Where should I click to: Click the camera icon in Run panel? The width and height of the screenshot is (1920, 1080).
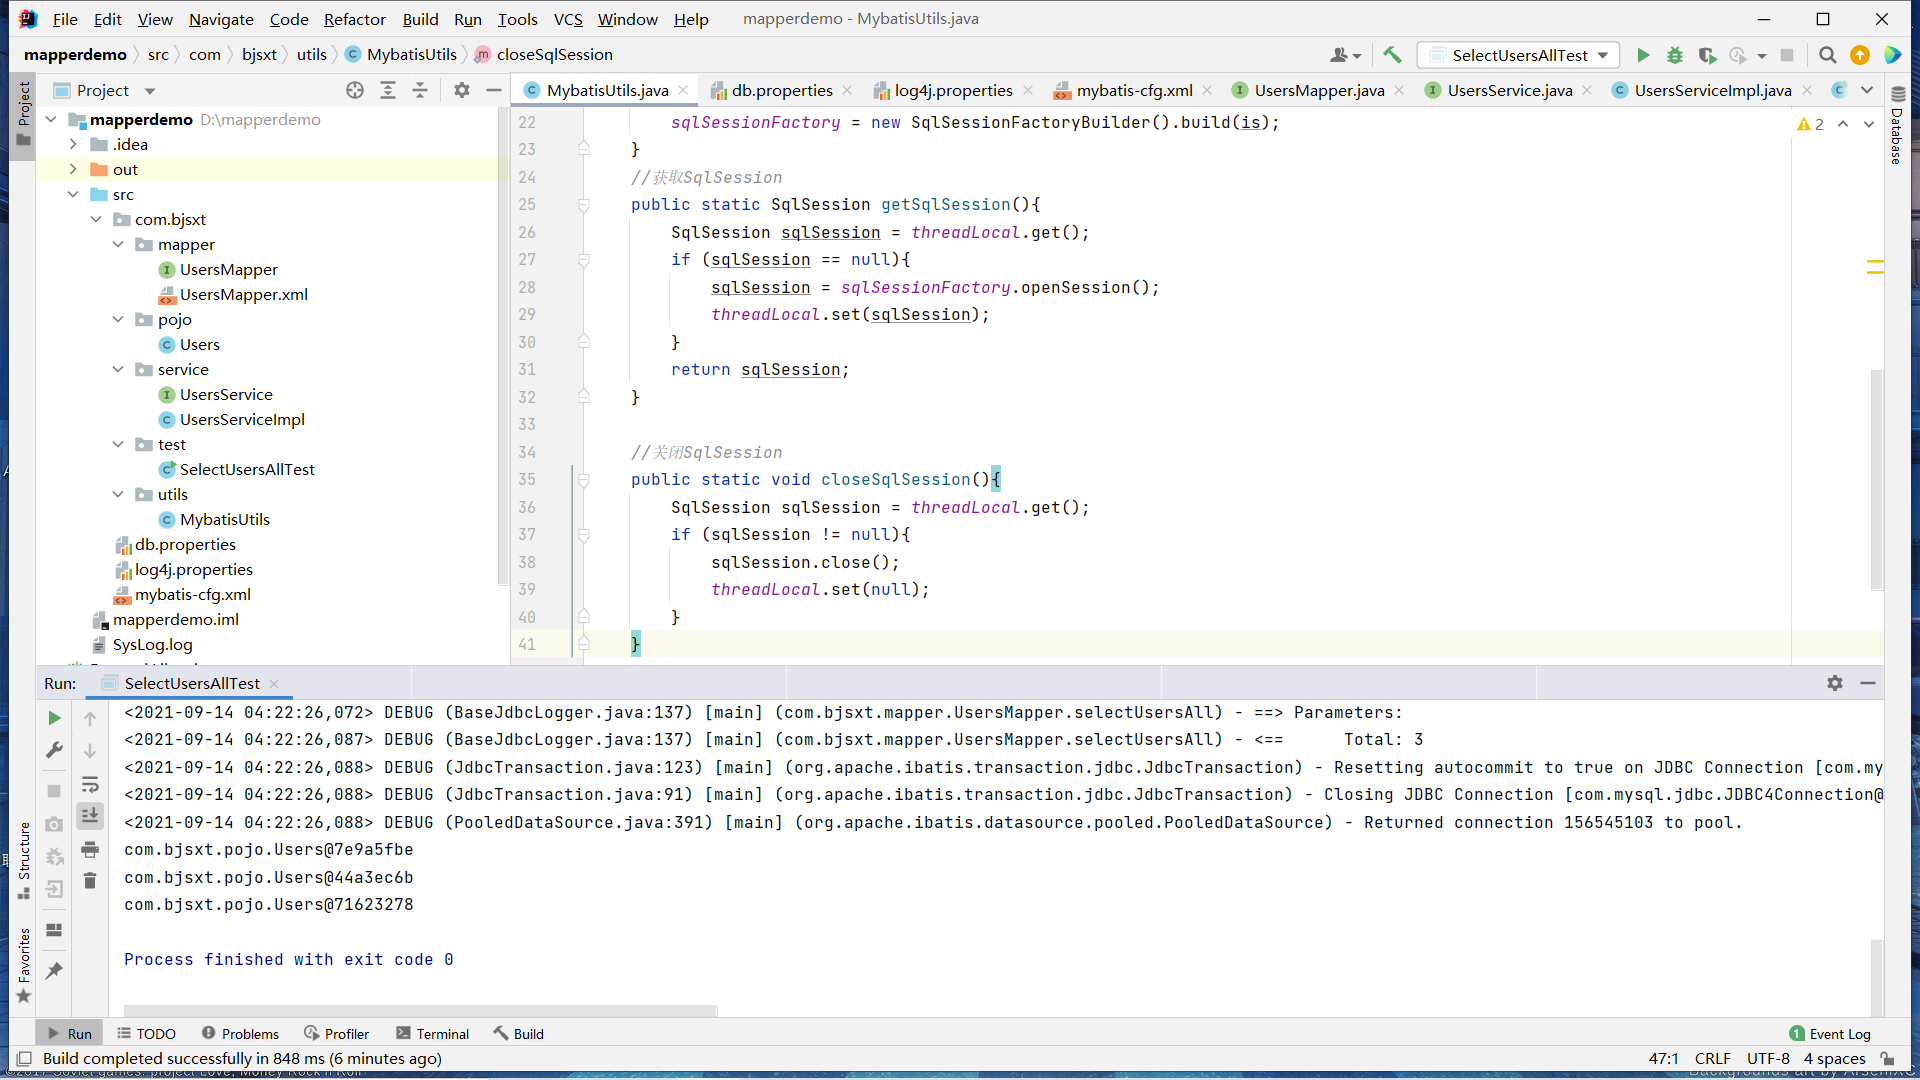coord(54,824)
